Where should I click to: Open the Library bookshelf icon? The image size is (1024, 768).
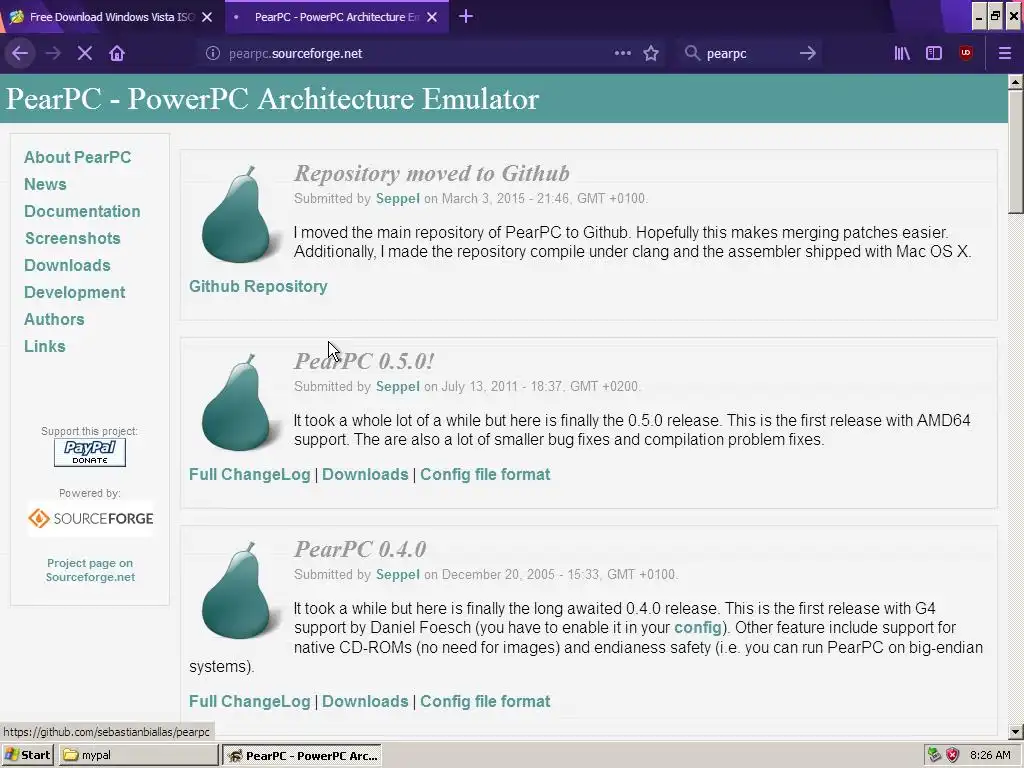[x=902, y=54]
